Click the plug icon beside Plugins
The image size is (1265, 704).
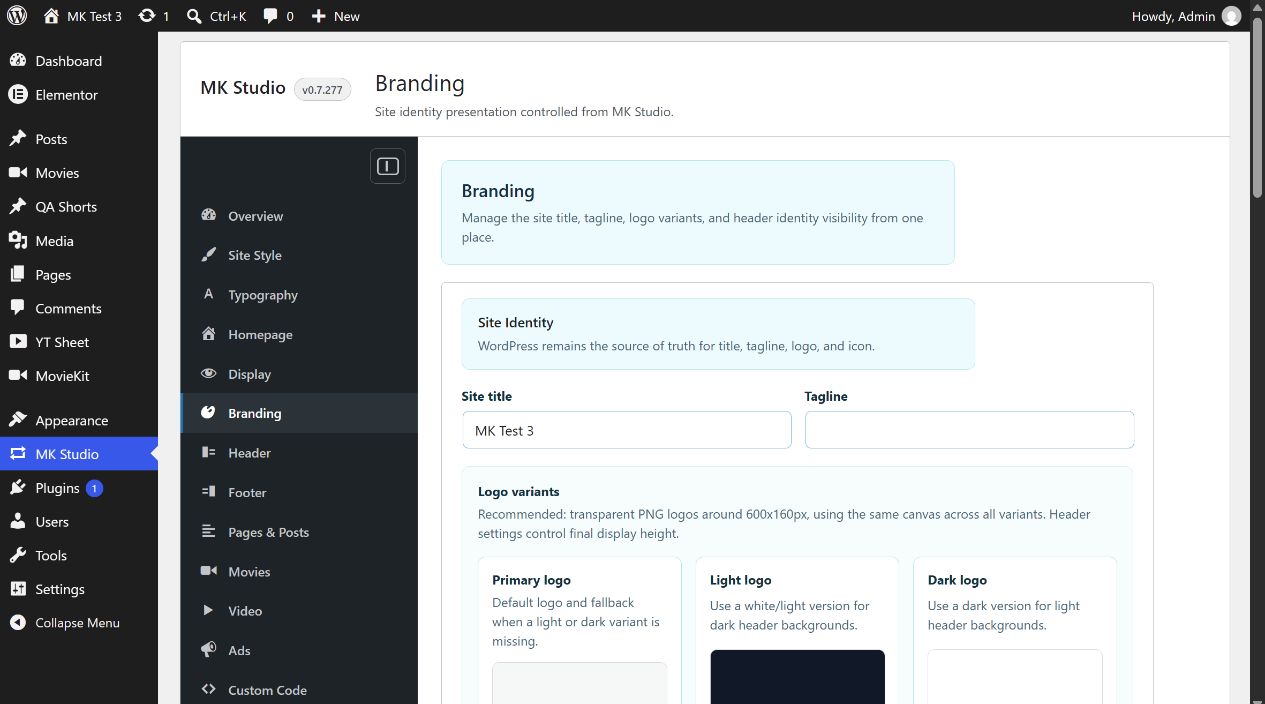click(17, 488)
